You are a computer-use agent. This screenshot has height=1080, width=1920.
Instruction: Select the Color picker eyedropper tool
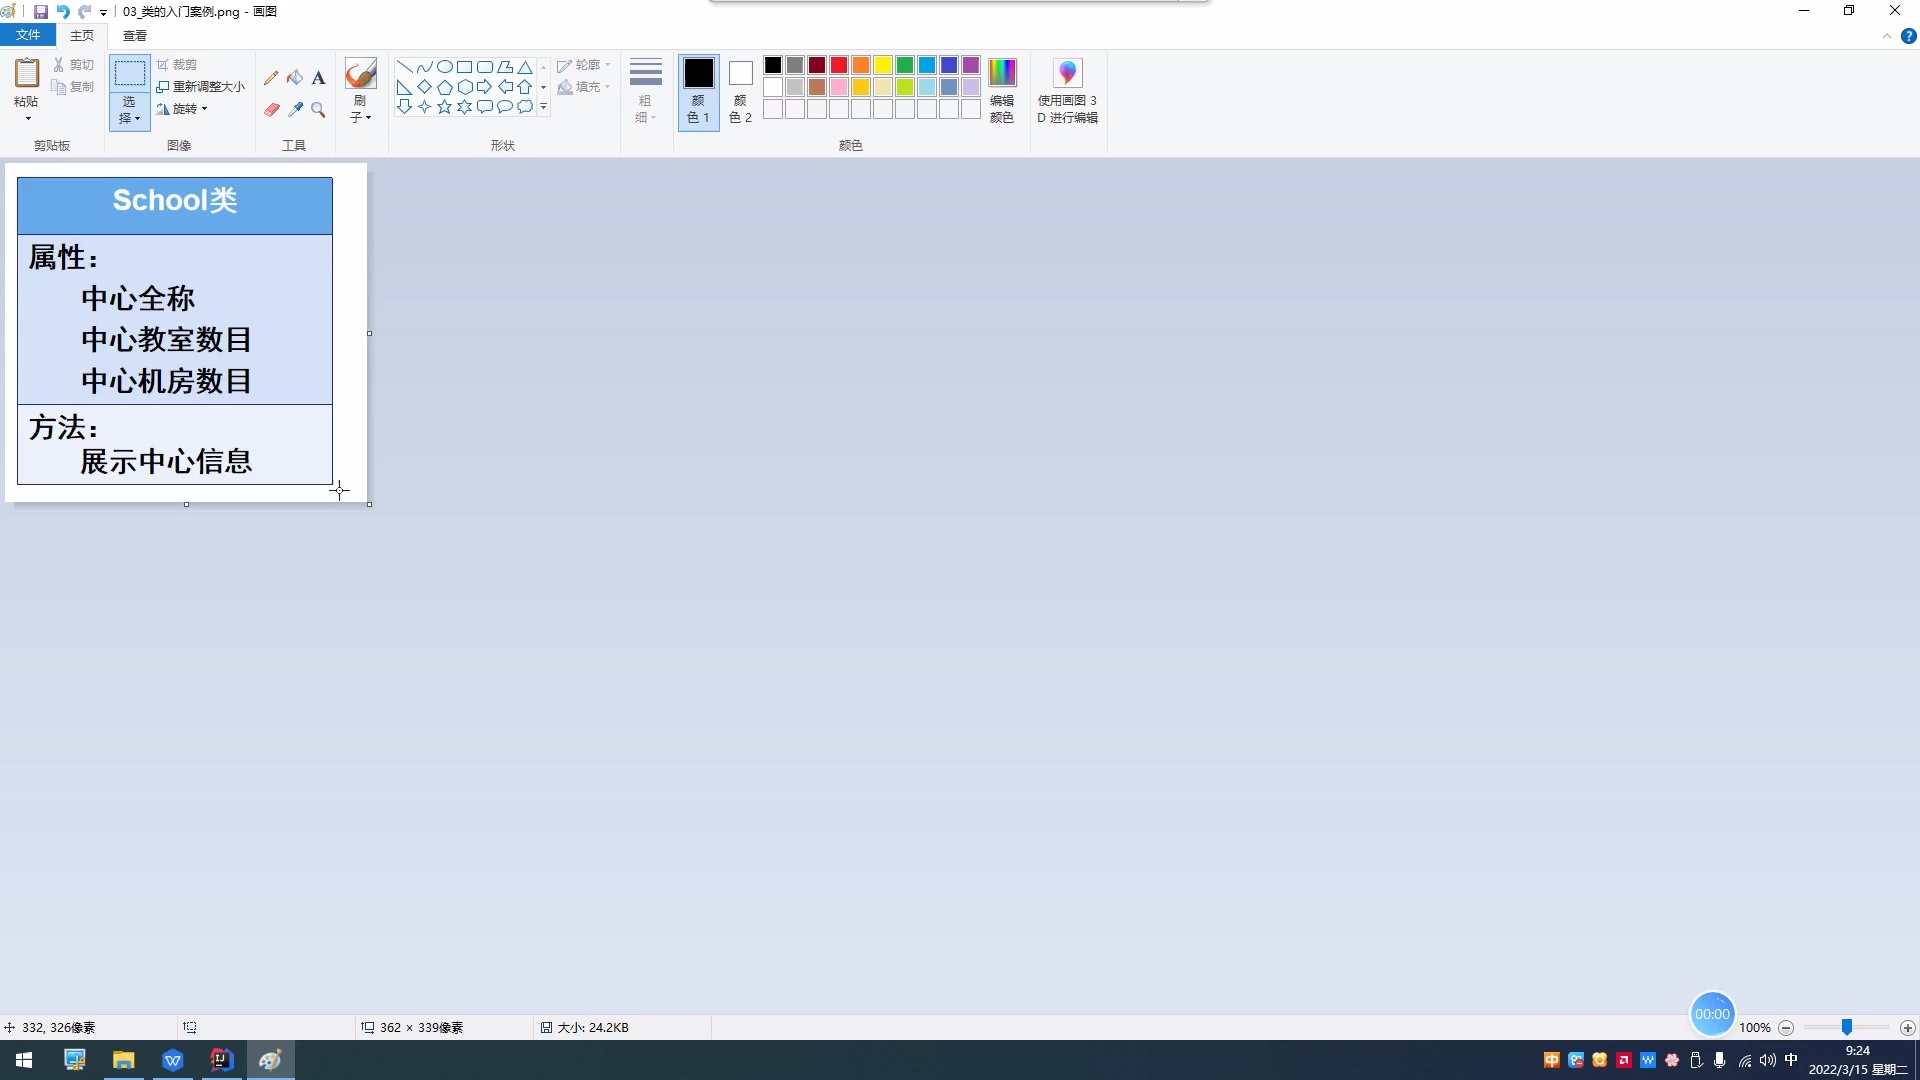(295, 110)
